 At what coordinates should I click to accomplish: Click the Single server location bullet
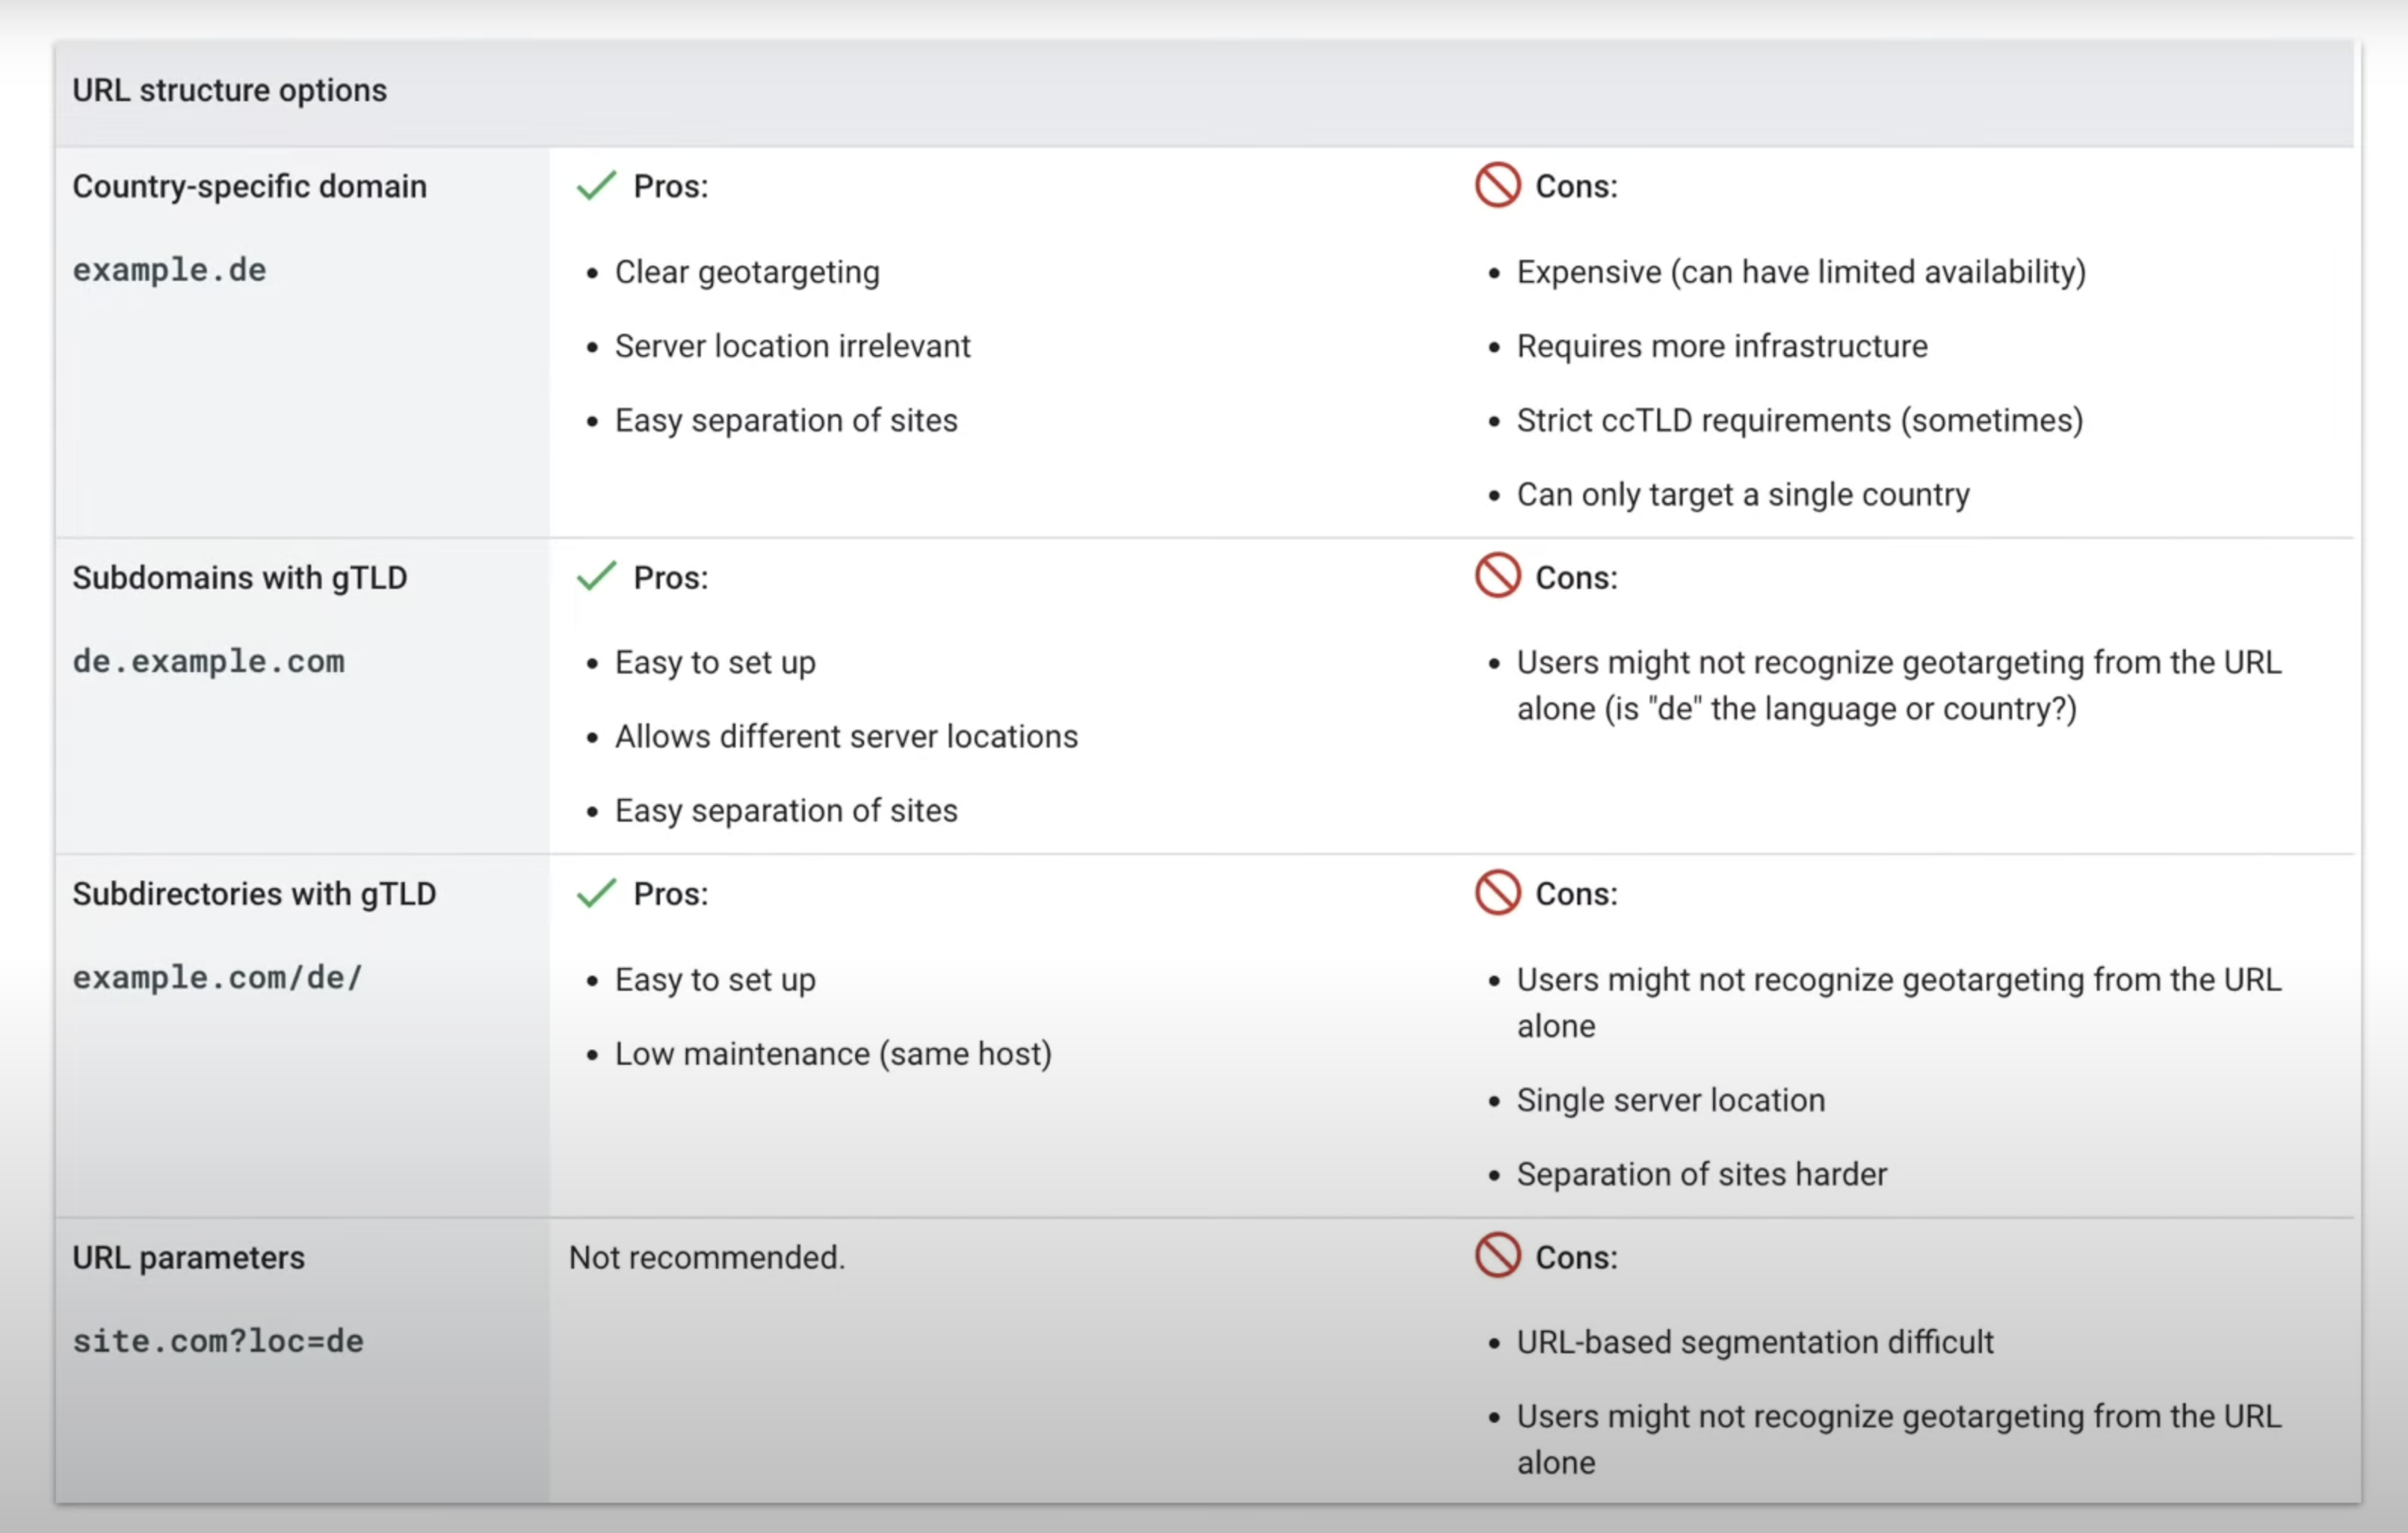[x=1670, y=1100]
